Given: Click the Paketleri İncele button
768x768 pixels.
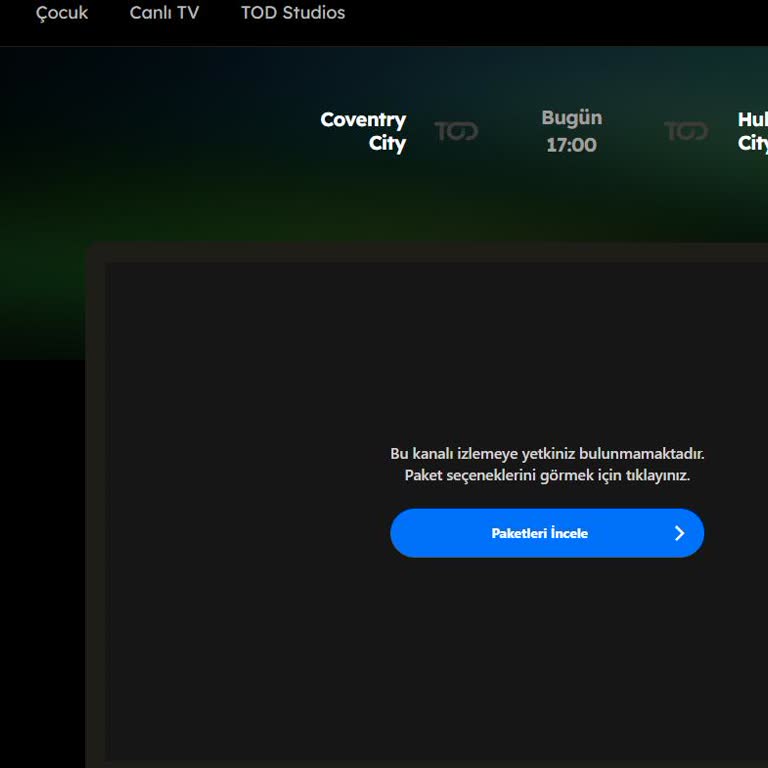Looking at the screenshot, I should click(547, 533).
